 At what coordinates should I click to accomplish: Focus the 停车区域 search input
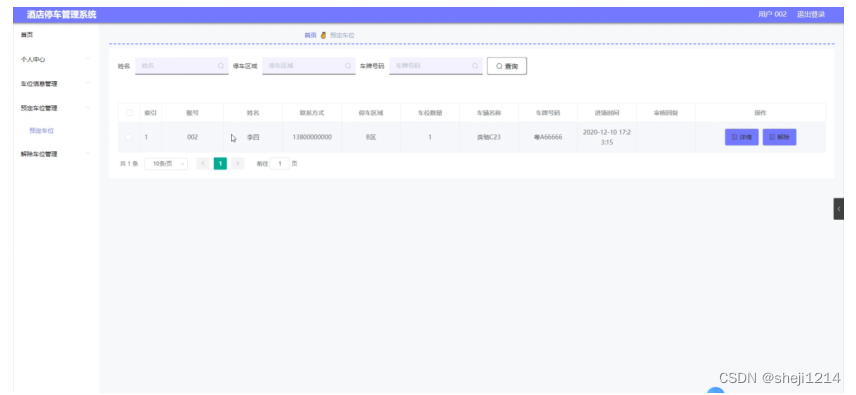(309, 65)
